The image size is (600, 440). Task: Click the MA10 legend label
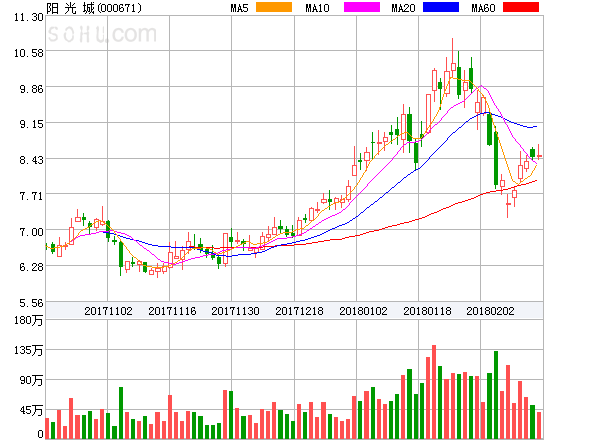coord(317,8)
